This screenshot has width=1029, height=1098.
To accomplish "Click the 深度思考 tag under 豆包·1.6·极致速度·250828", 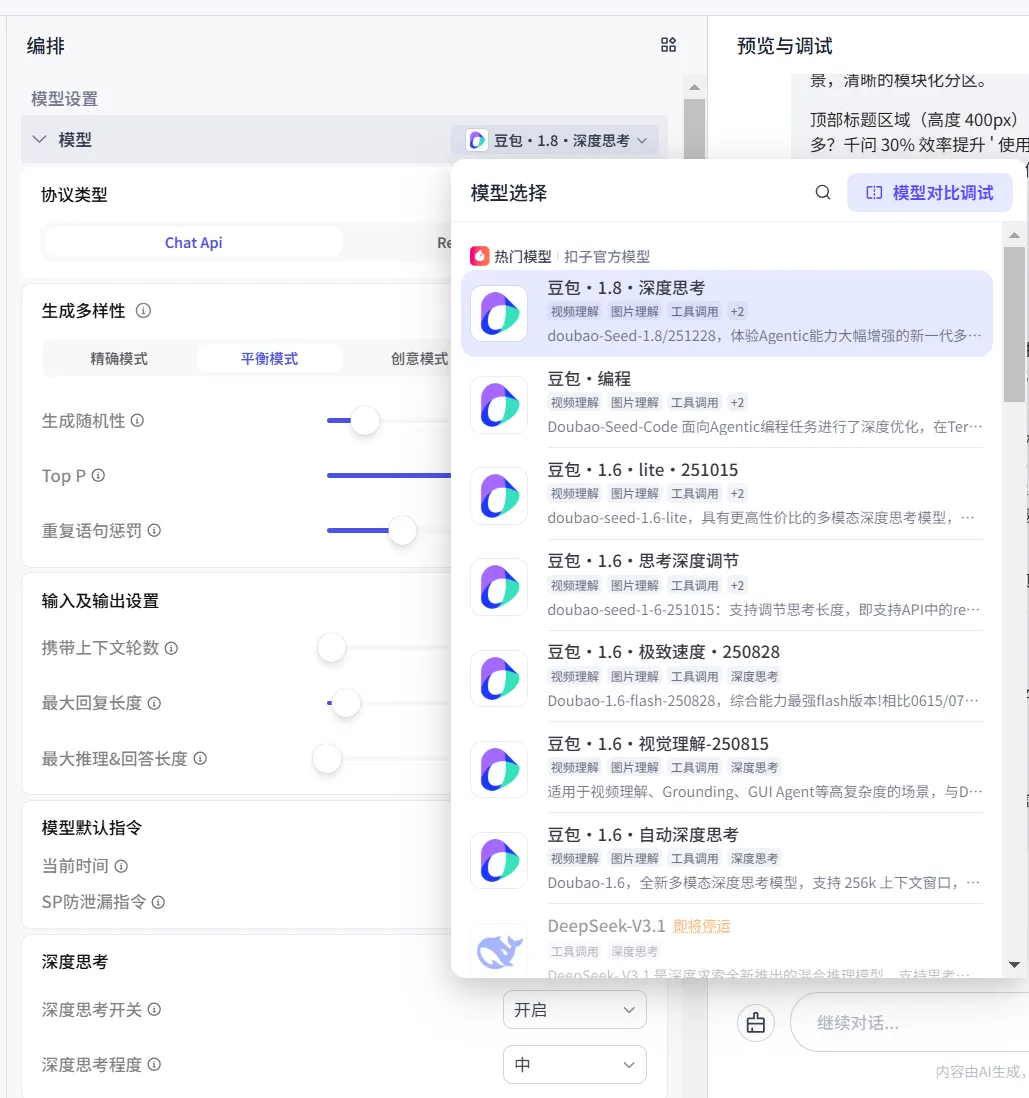I will [x=754, y=676].
